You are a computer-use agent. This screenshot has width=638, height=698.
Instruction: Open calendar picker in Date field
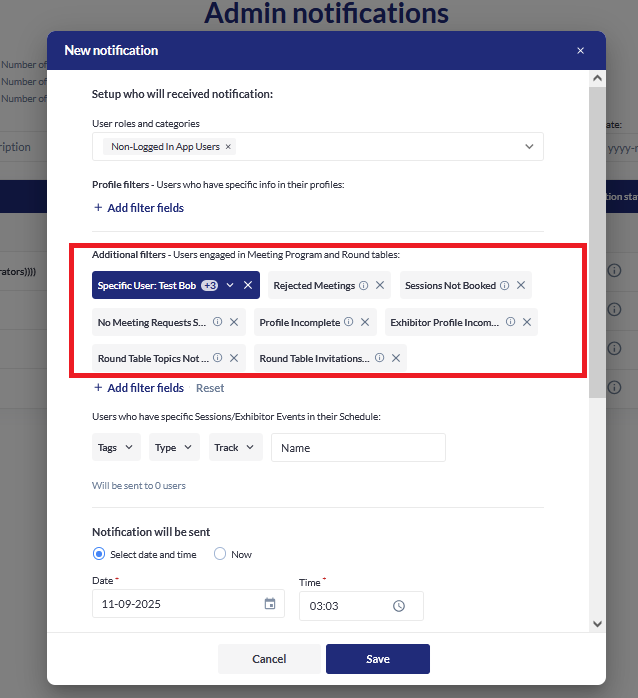coord(270,604)
